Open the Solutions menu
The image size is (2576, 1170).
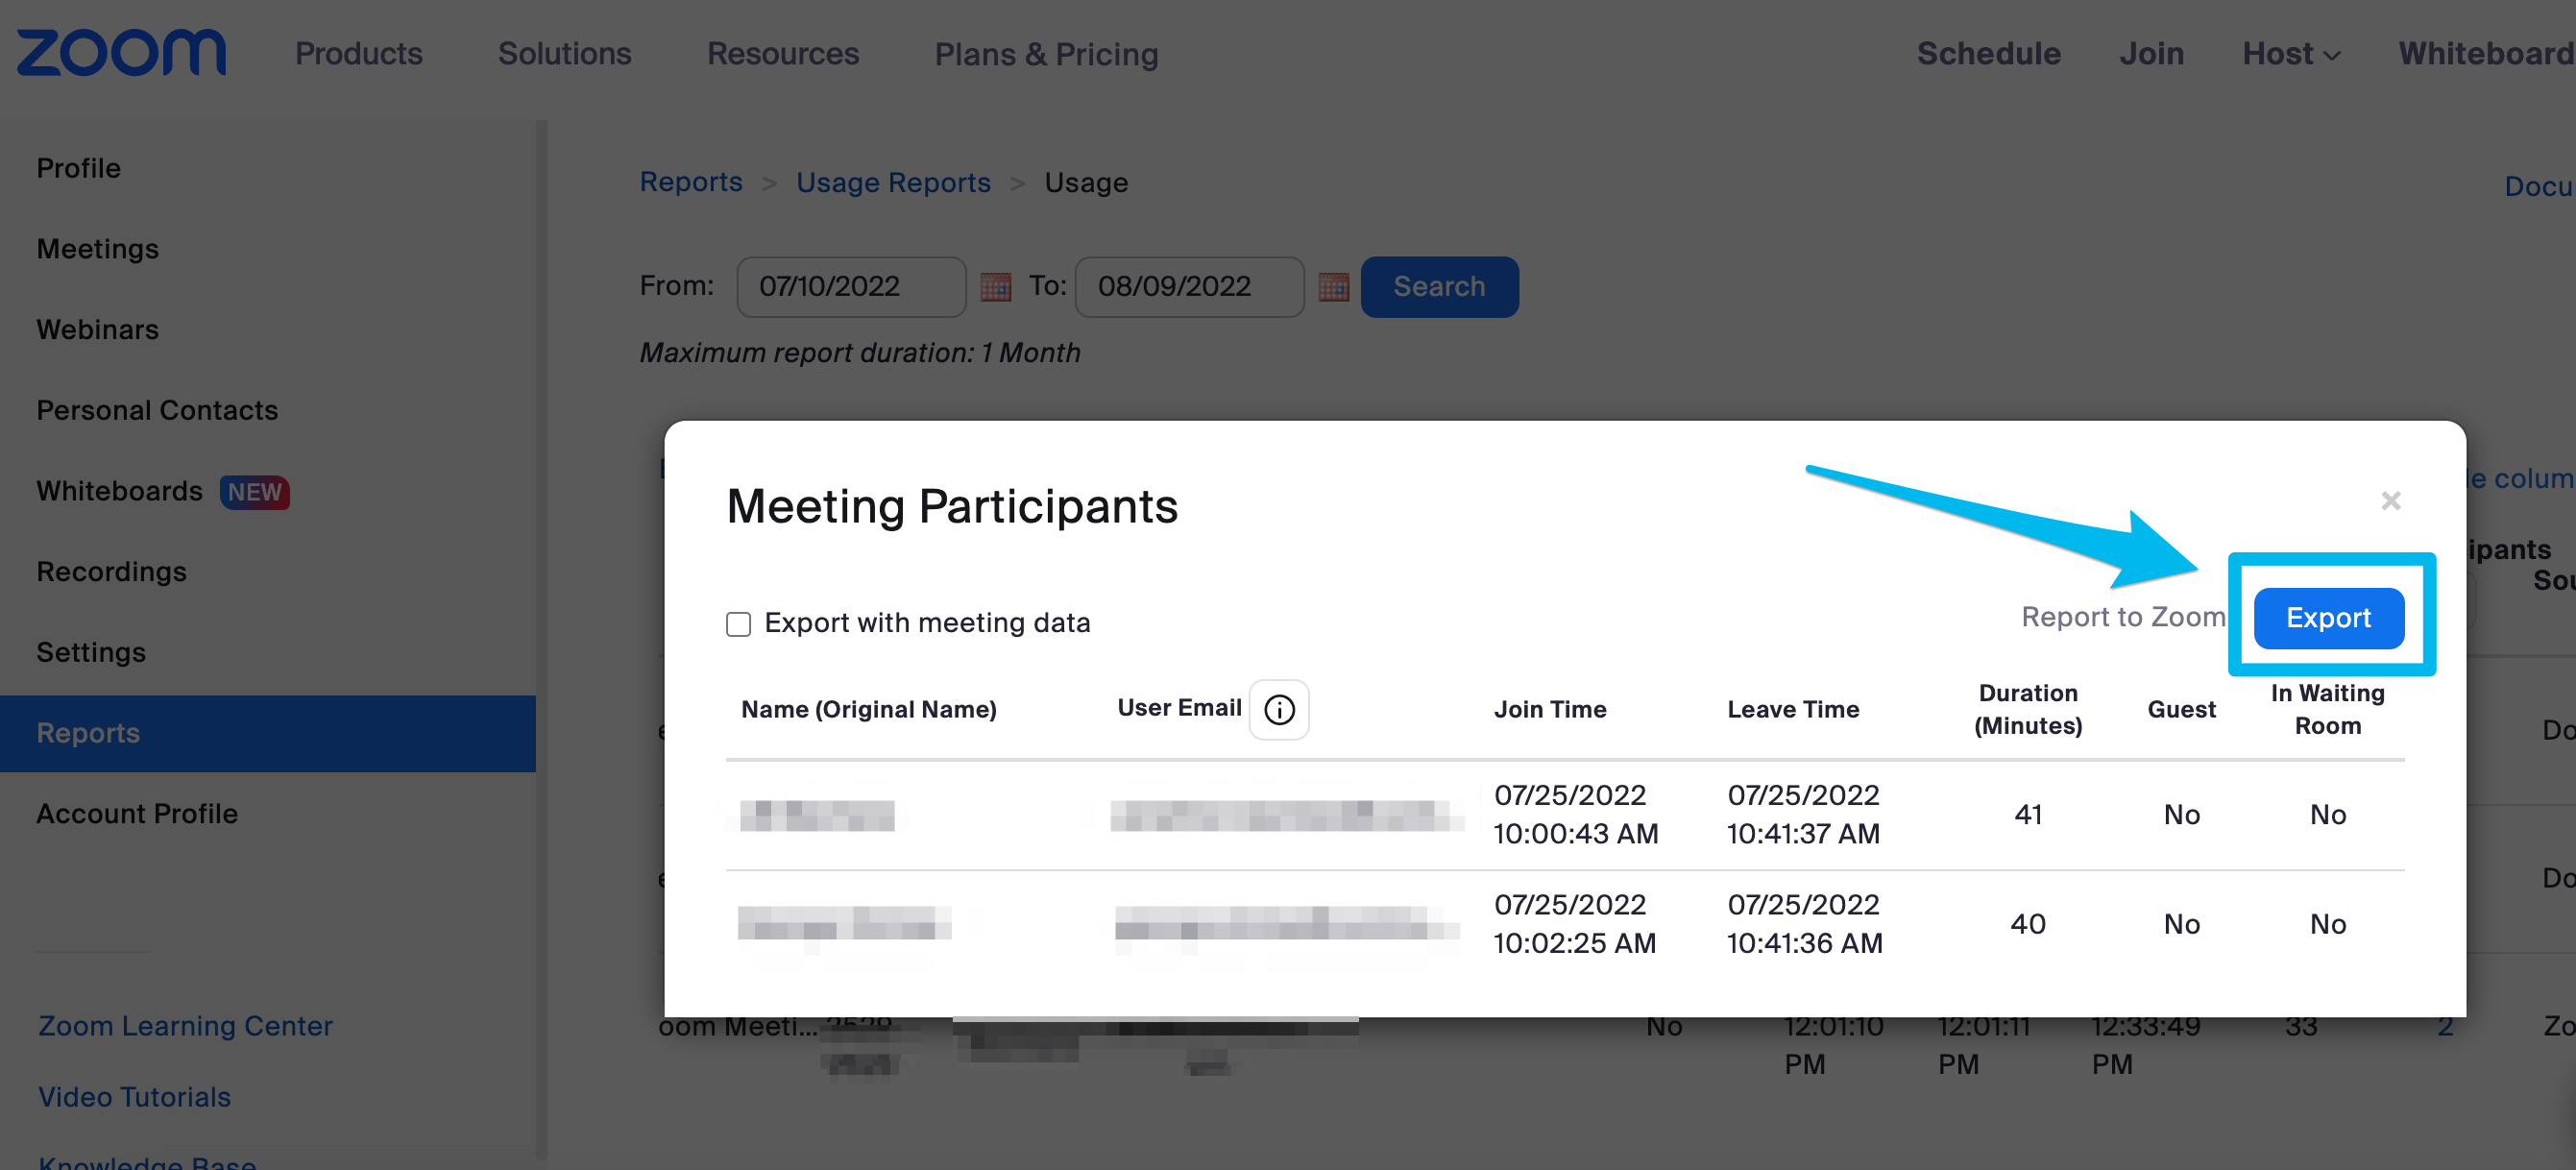[x=564, y=54]
